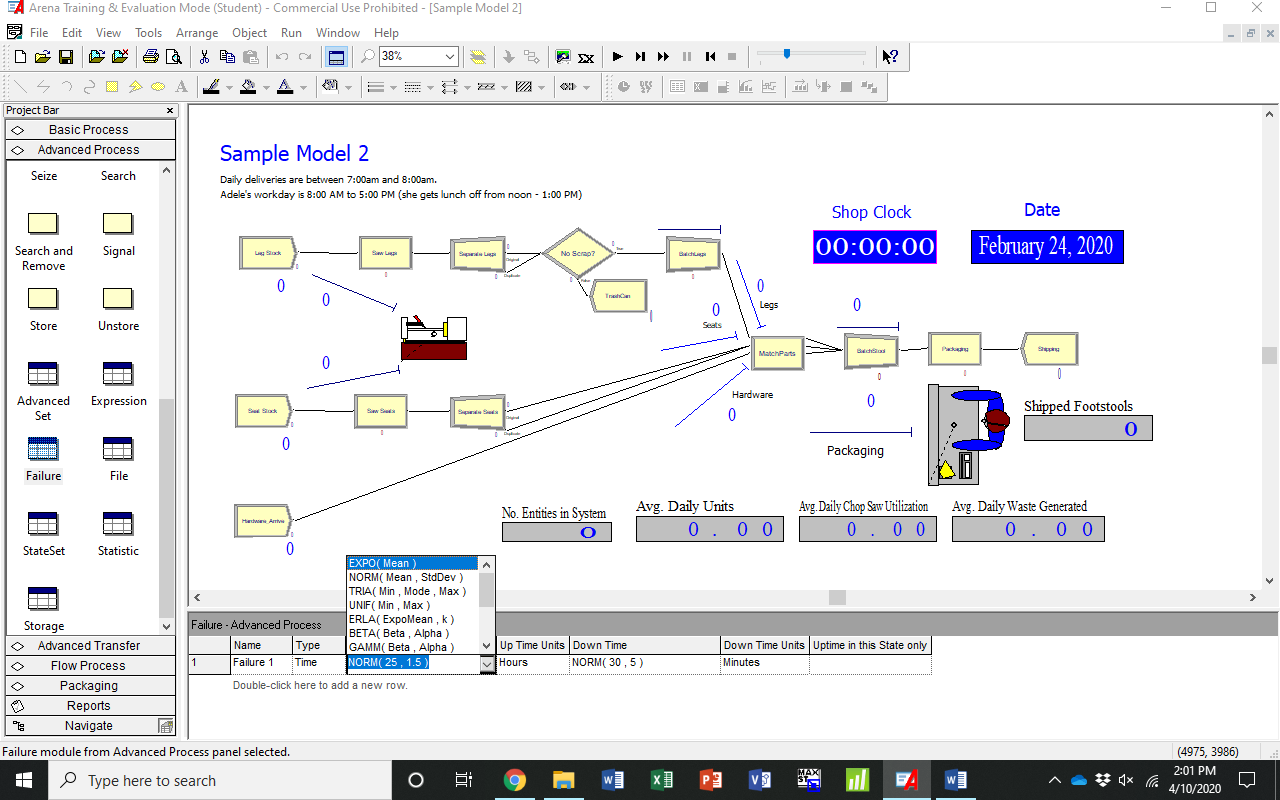
Task: Save the model with the floppy disk icon
Action: (65, 57)
